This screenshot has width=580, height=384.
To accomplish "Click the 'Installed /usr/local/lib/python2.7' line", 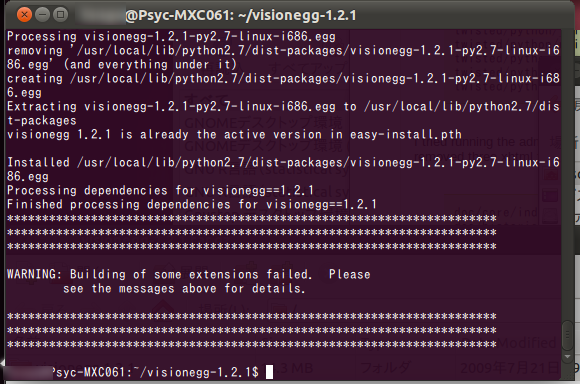I will [x=283, y=162].
